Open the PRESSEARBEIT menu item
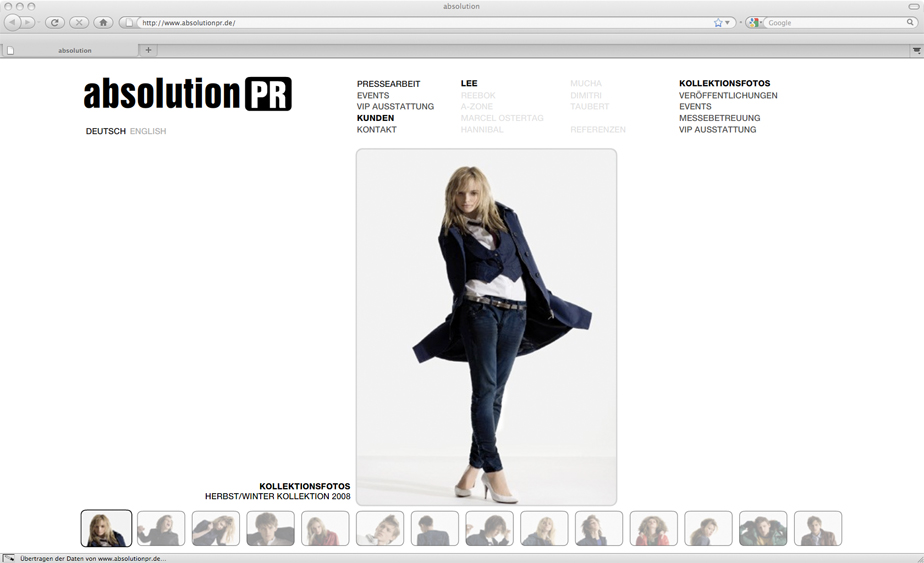 click(x=388, y=84)
